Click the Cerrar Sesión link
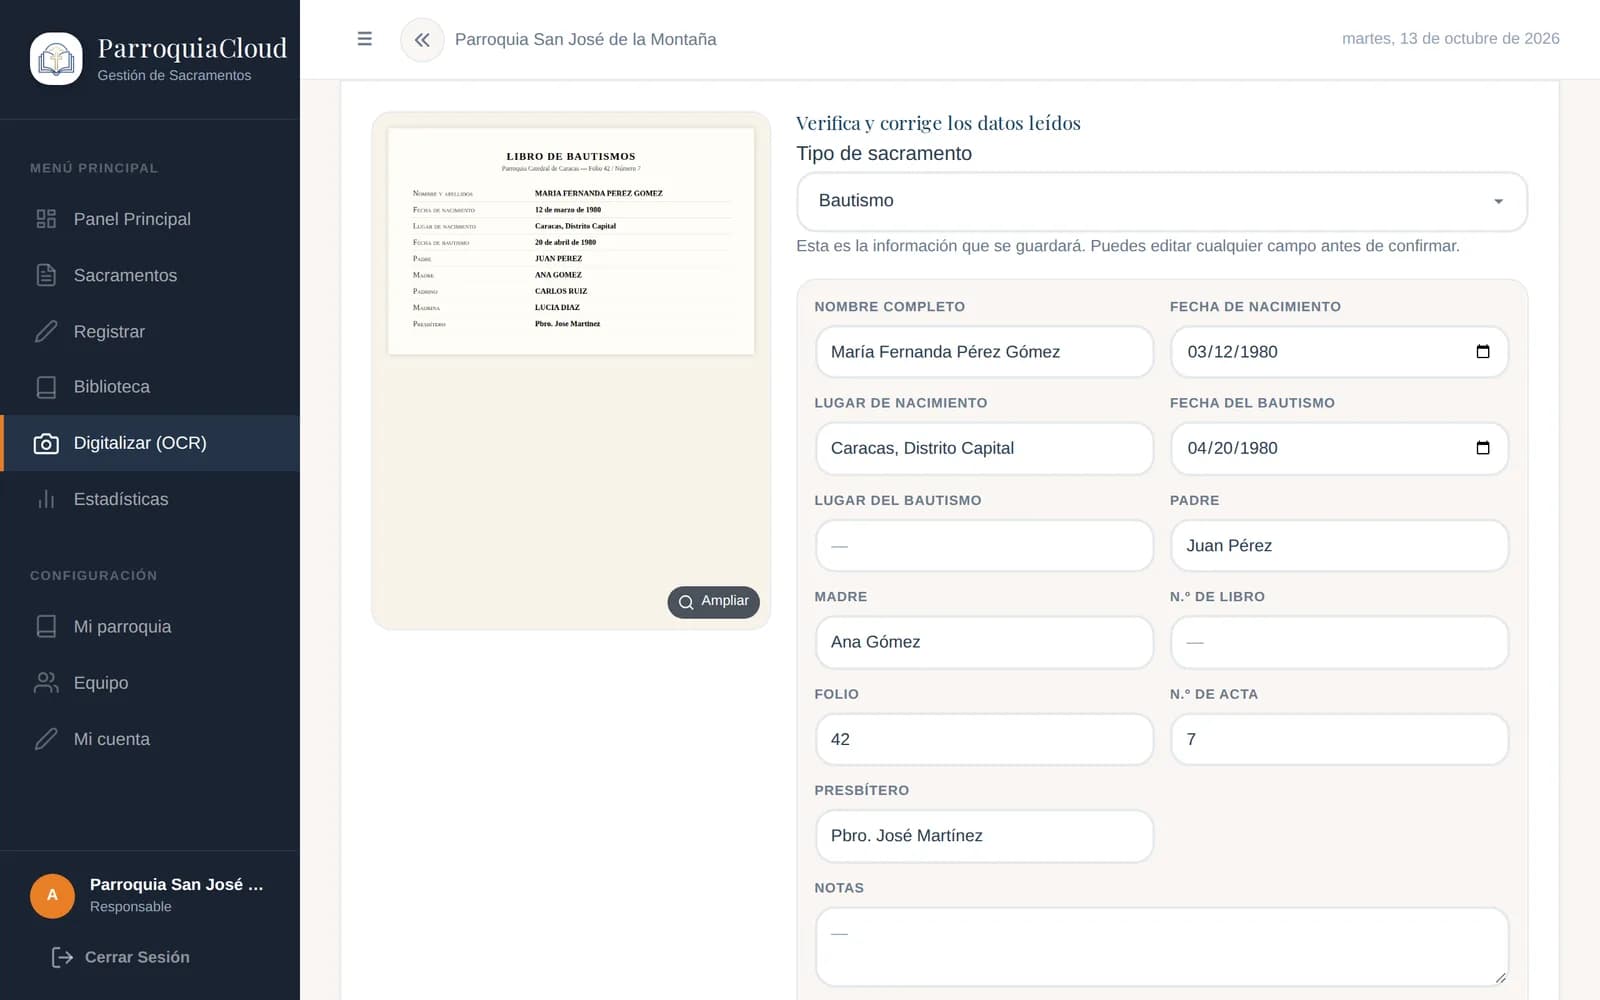The height and width of the screenshot is (1000, 1600). coord(120,957)
